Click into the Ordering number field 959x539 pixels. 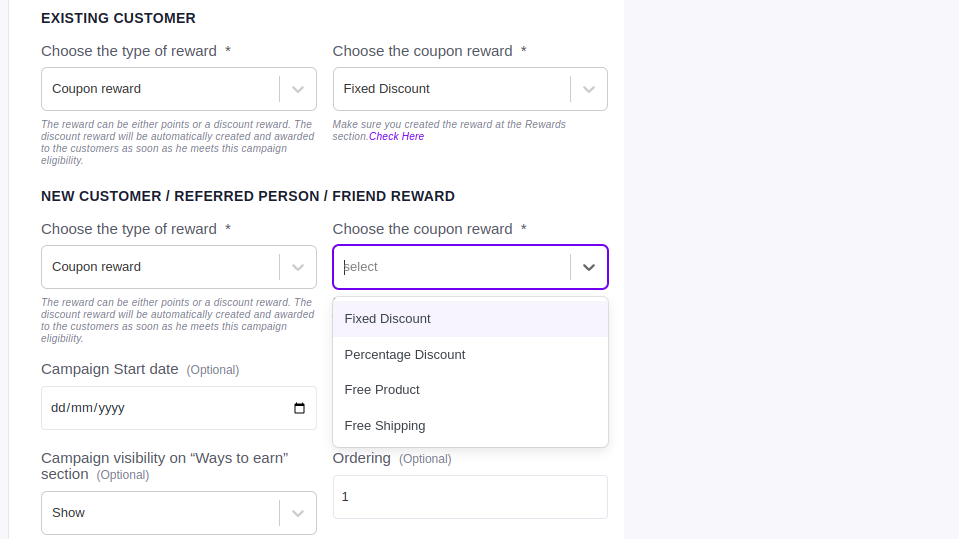[x=470, y=497]
